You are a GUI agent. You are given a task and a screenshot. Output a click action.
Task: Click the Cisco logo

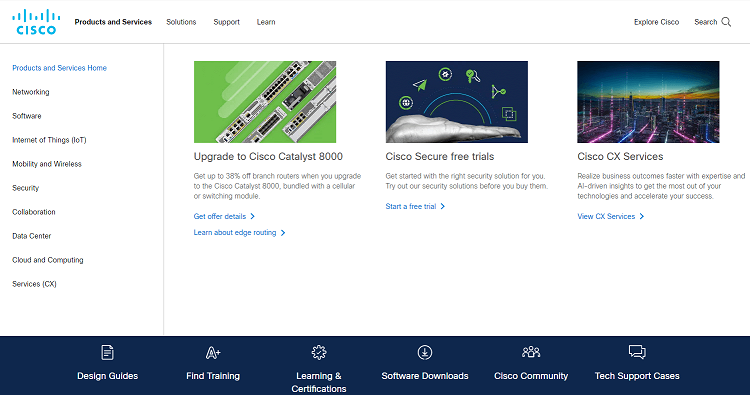point(36,22)
